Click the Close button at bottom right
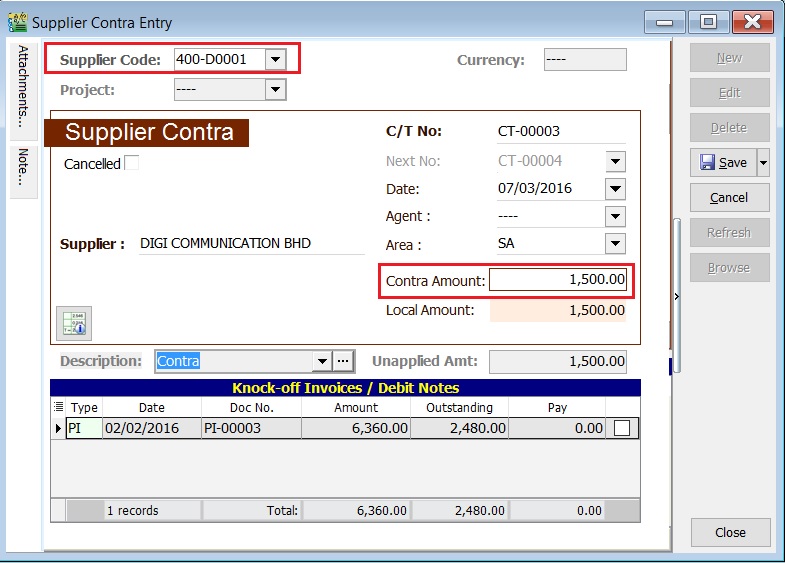 (730, 532)
